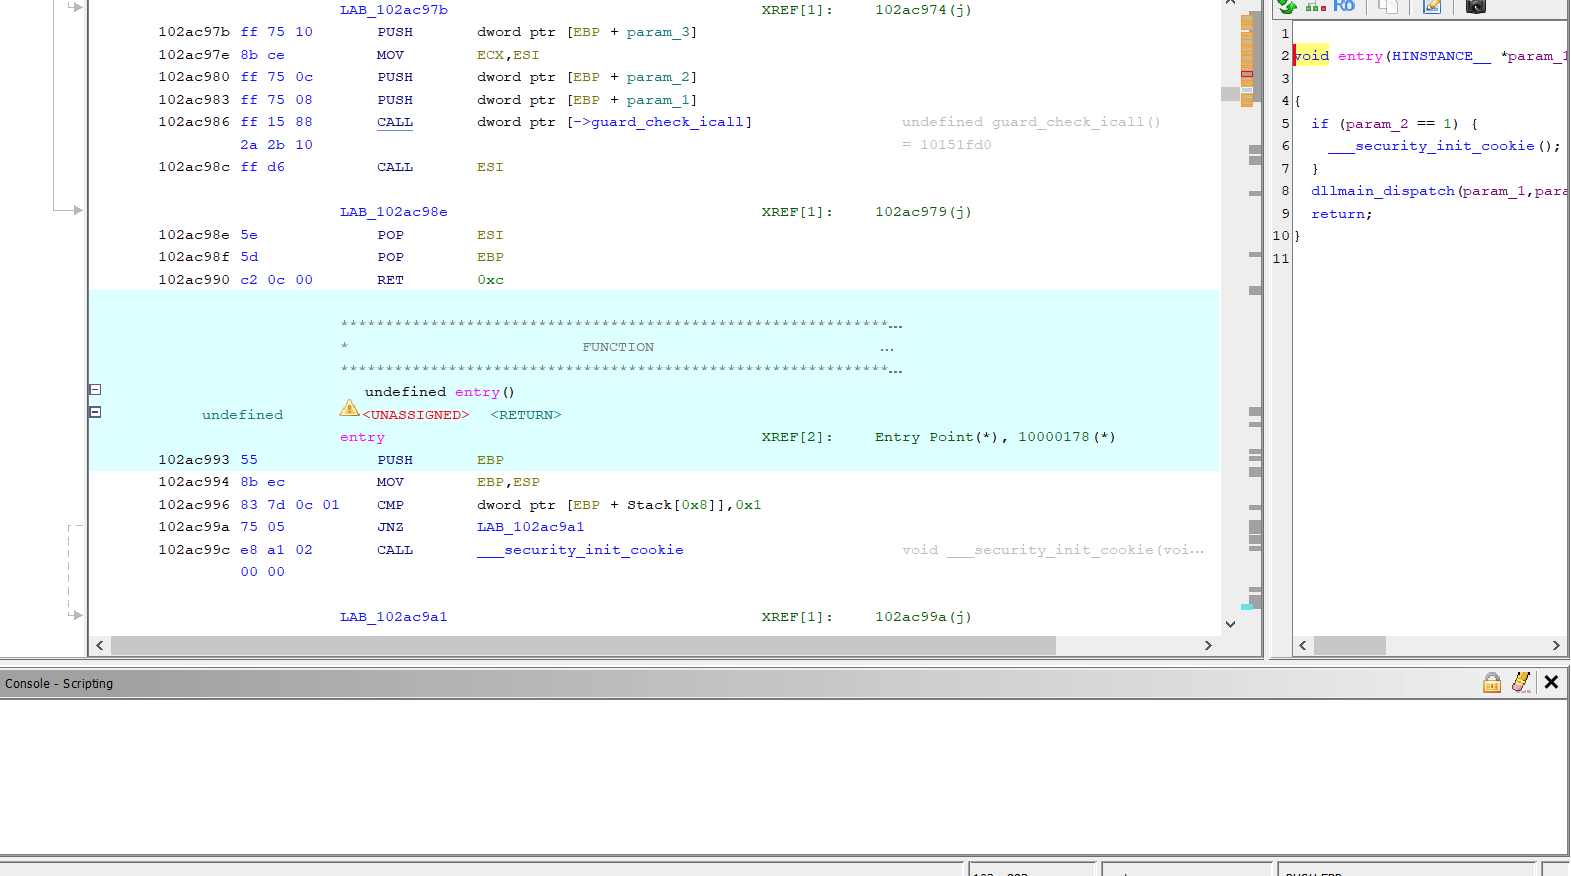This screenshot has height=876, width=1571.
Task: Click the <UNASSIGNED> storage field
Action: pyautogui.click(x=416, y=415)
